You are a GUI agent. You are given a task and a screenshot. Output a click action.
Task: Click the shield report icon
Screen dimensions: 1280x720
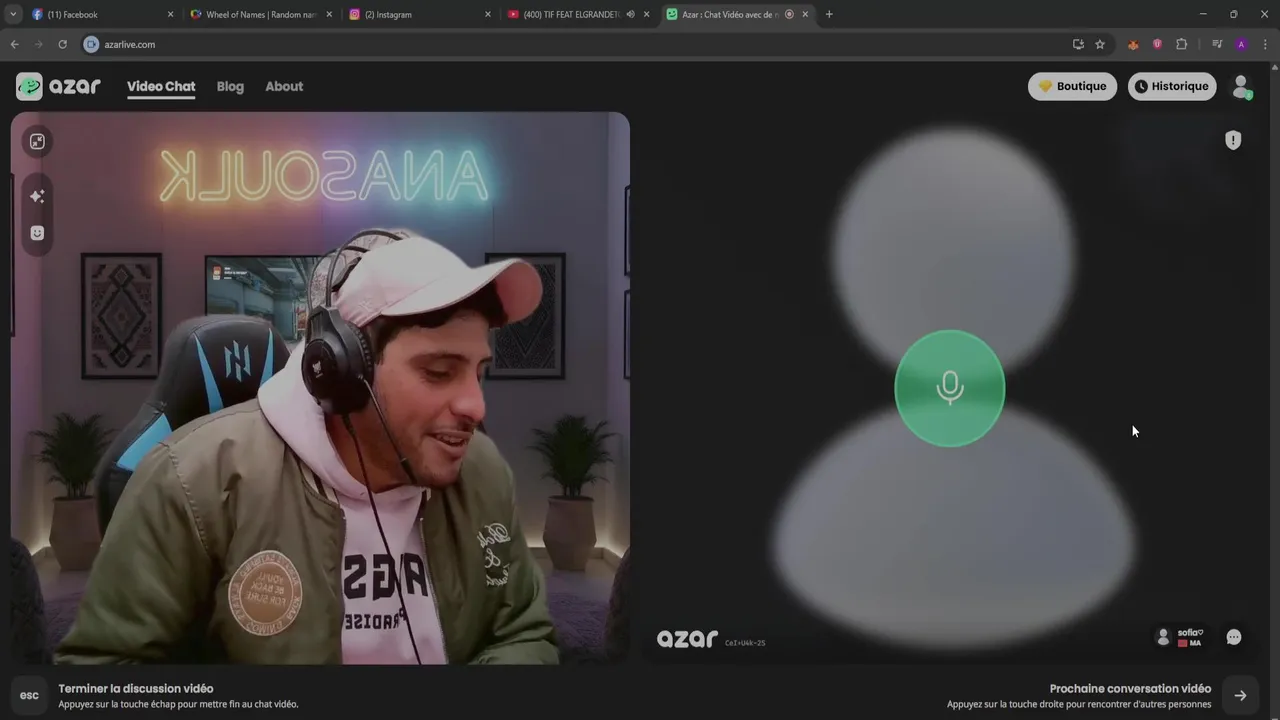(x=1233, y=140)
